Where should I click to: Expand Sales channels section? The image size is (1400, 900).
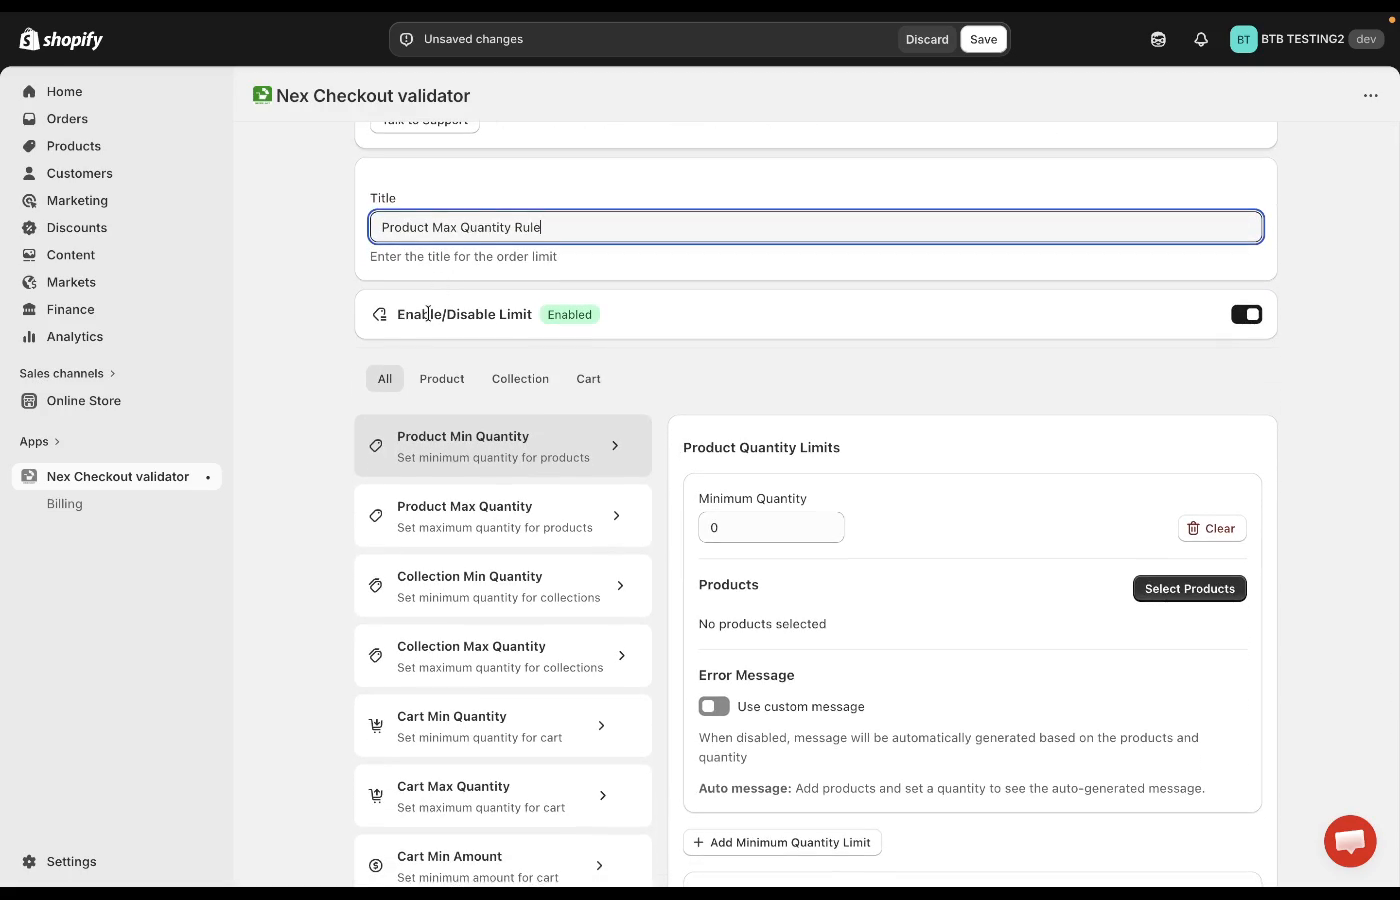point(68,373)
